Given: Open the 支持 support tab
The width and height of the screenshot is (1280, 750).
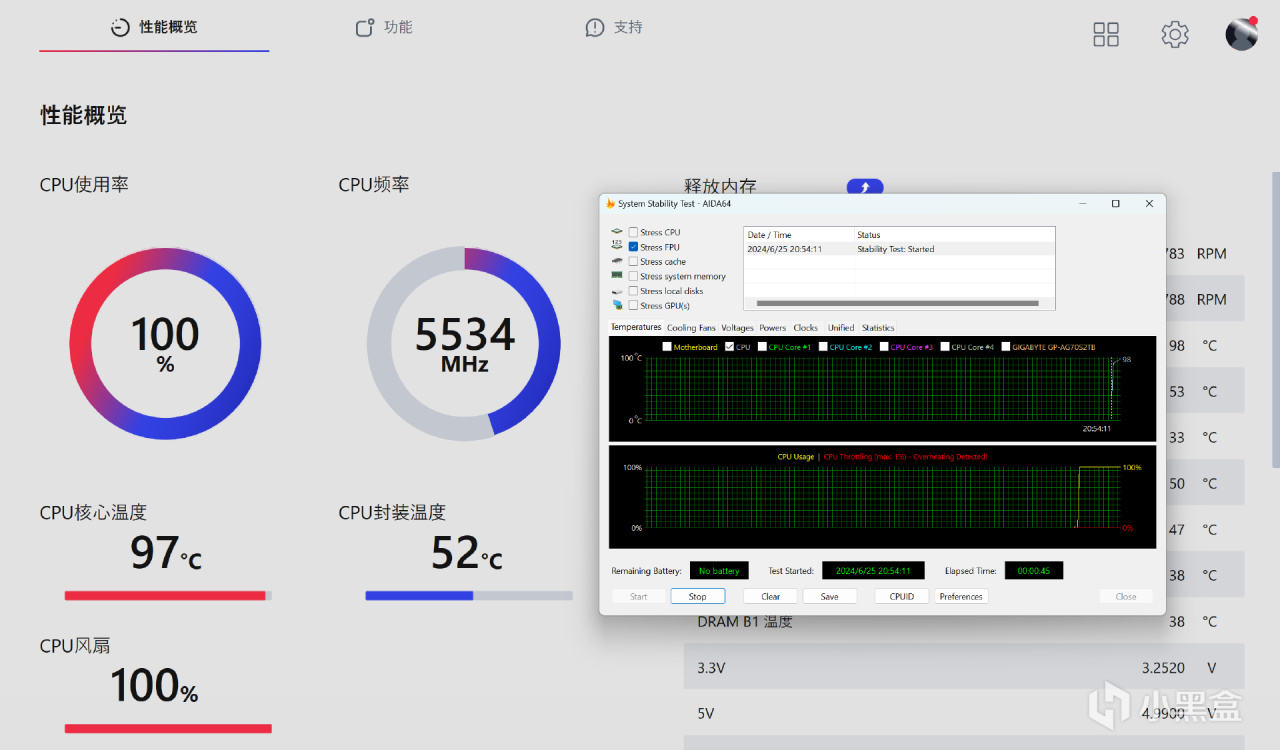Looking at the screenshot, I should 614,27.
